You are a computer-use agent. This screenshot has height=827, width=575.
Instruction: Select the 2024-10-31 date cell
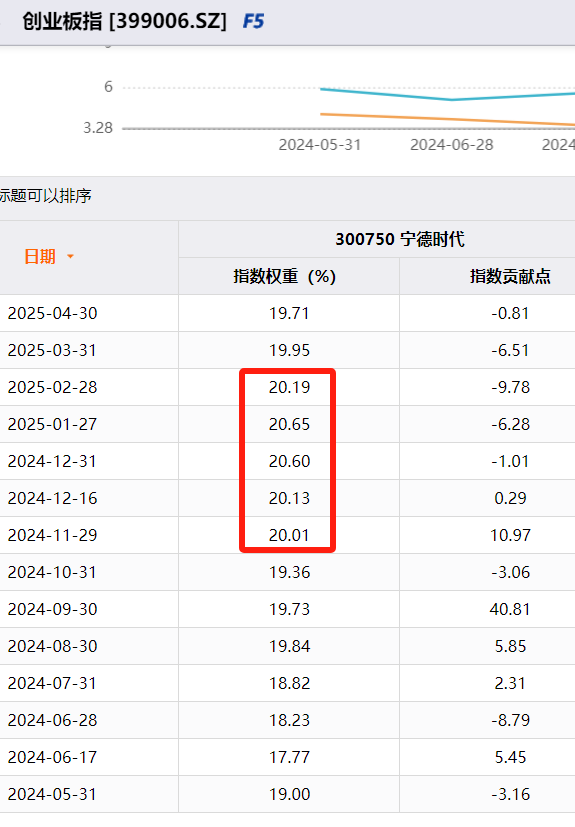pyautogui.click(x=52, y=572)
